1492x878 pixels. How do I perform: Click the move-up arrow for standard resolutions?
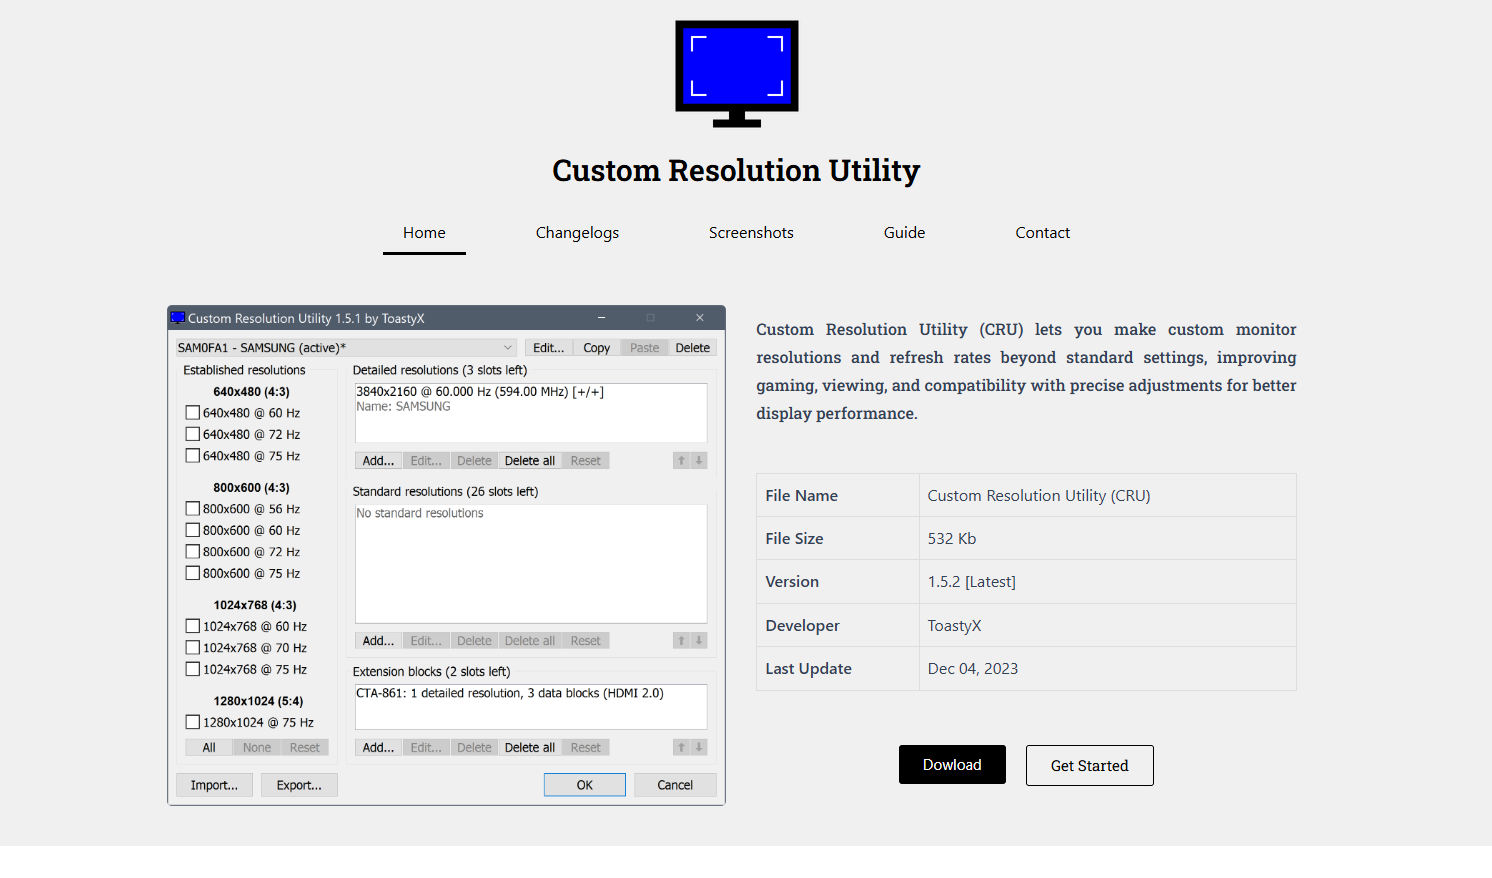pyautogui.click(x=681, y=640)
